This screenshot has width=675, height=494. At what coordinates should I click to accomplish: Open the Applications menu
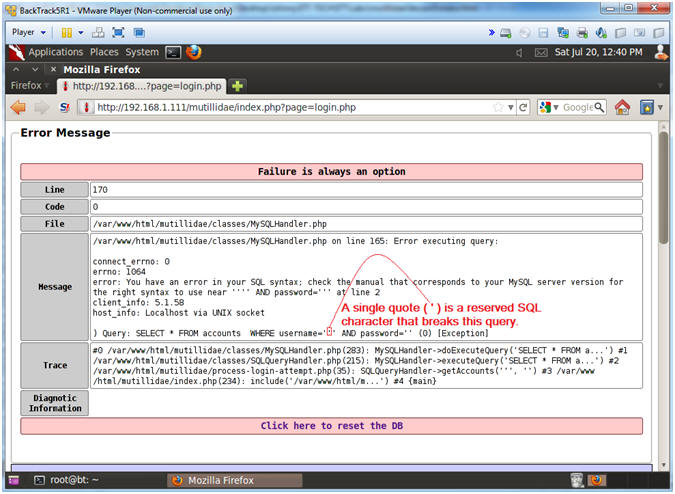point(56,52)
